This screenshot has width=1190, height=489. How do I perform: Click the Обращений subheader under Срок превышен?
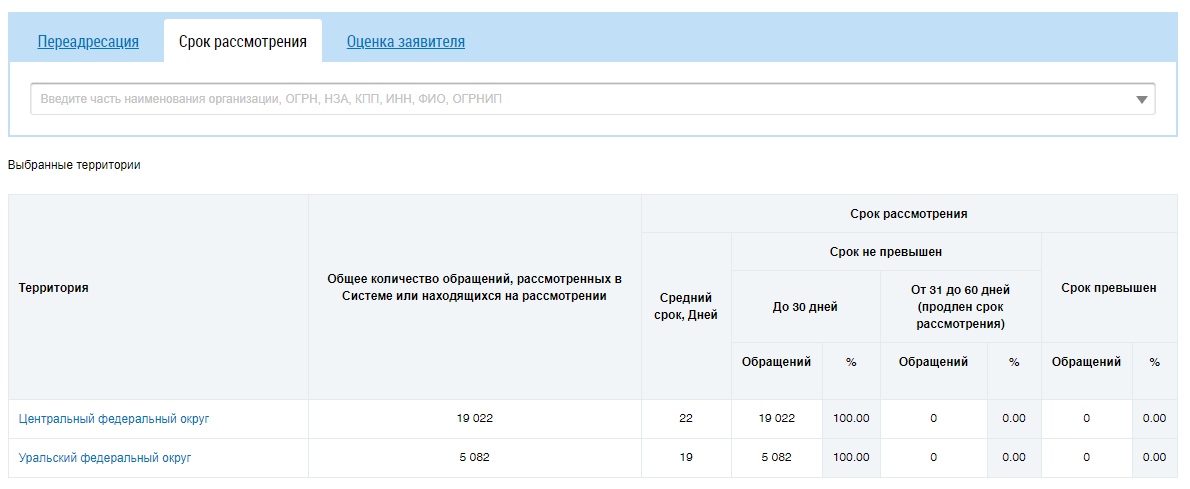coord(1086,362)
